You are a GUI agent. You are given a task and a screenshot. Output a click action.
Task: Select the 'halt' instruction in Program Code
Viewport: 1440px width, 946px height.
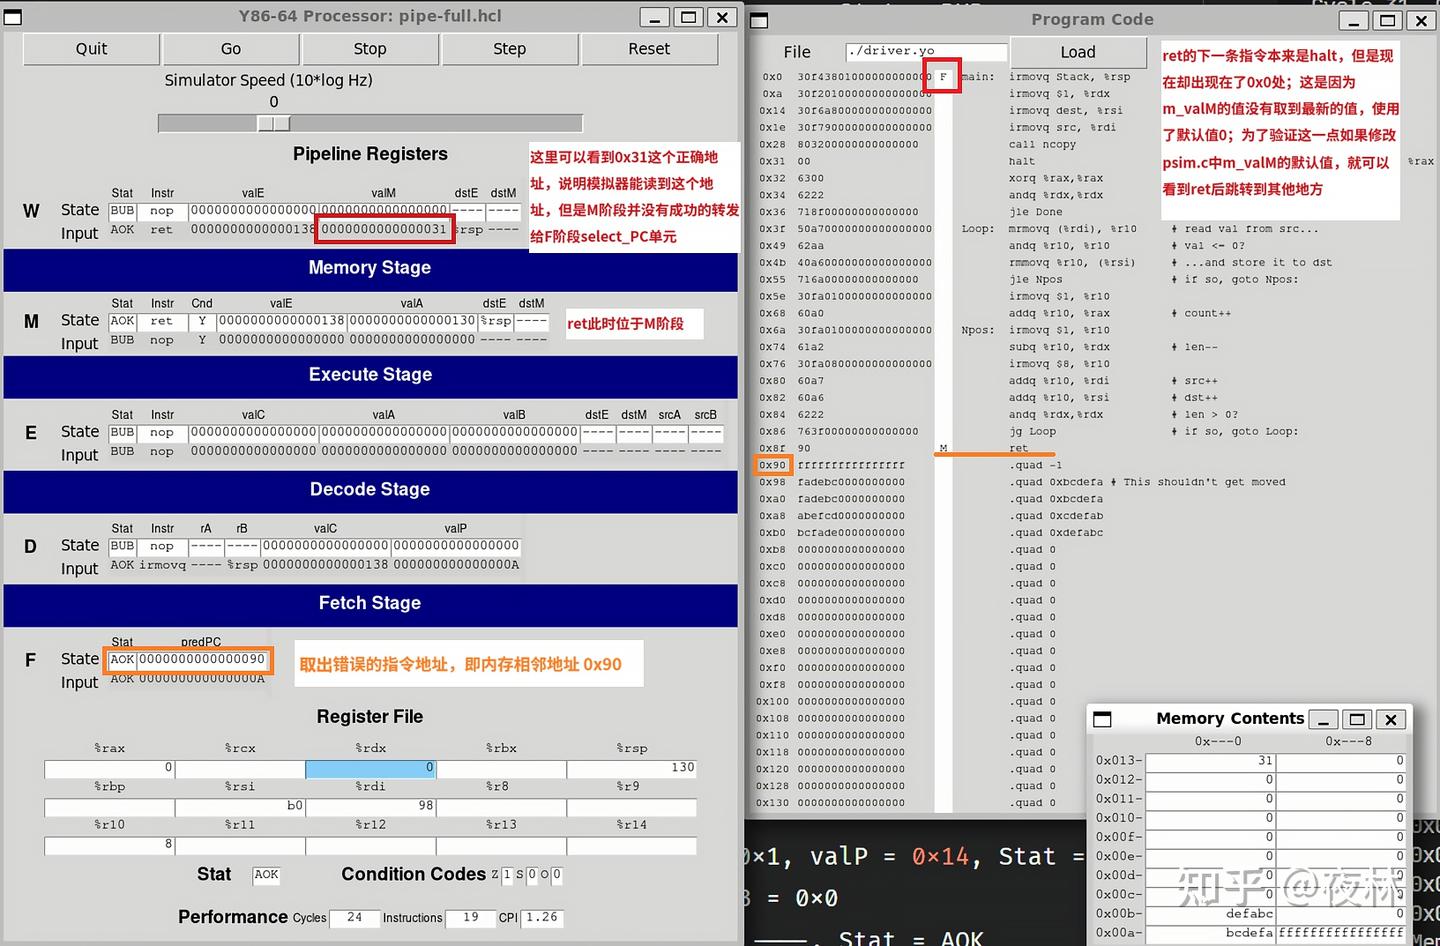click(1022, 161)
